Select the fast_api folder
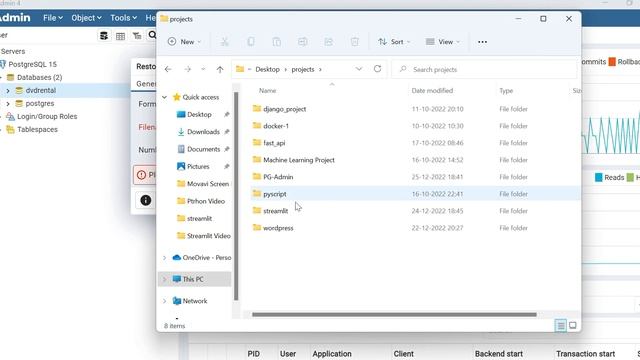Viewport: 640px width, 360px height. click(x=269, y=143)
